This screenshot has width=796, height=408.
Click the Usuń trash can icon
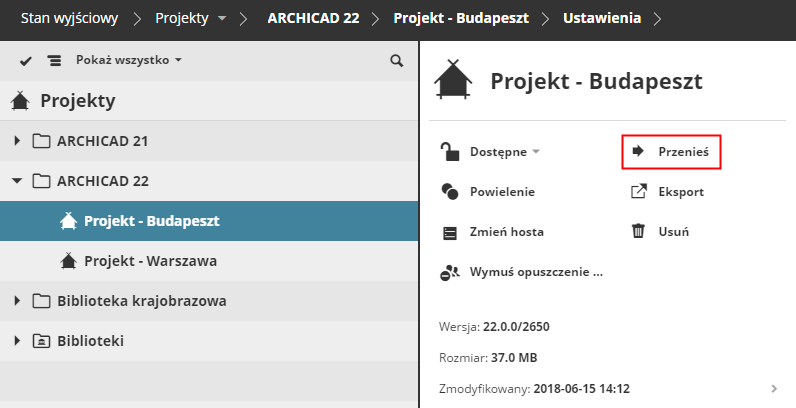click(x=638, y=231)
